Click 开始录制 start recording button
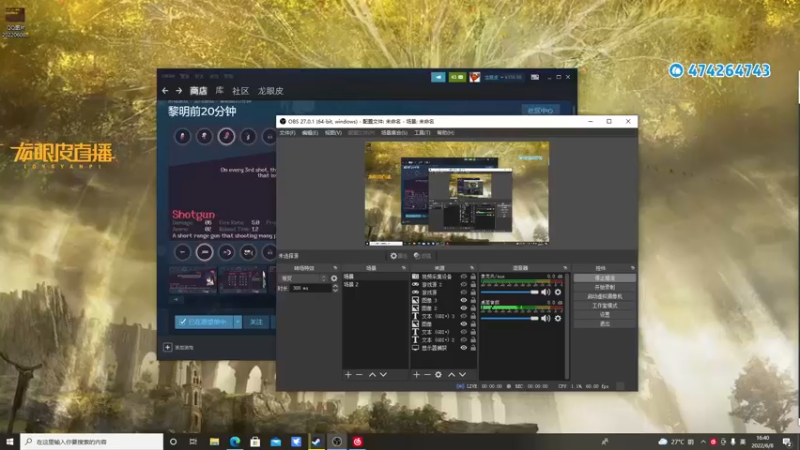 tap(605, 287)
